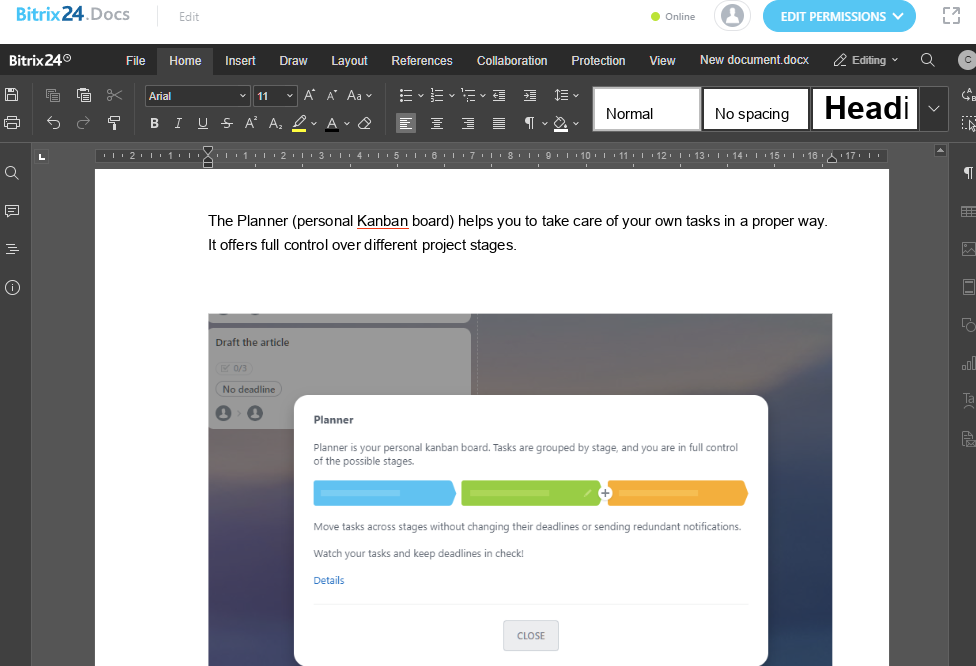Screen dimensions: 976x666
Task: Toggle Strikethrough formatting
Action: pos(227,123)
